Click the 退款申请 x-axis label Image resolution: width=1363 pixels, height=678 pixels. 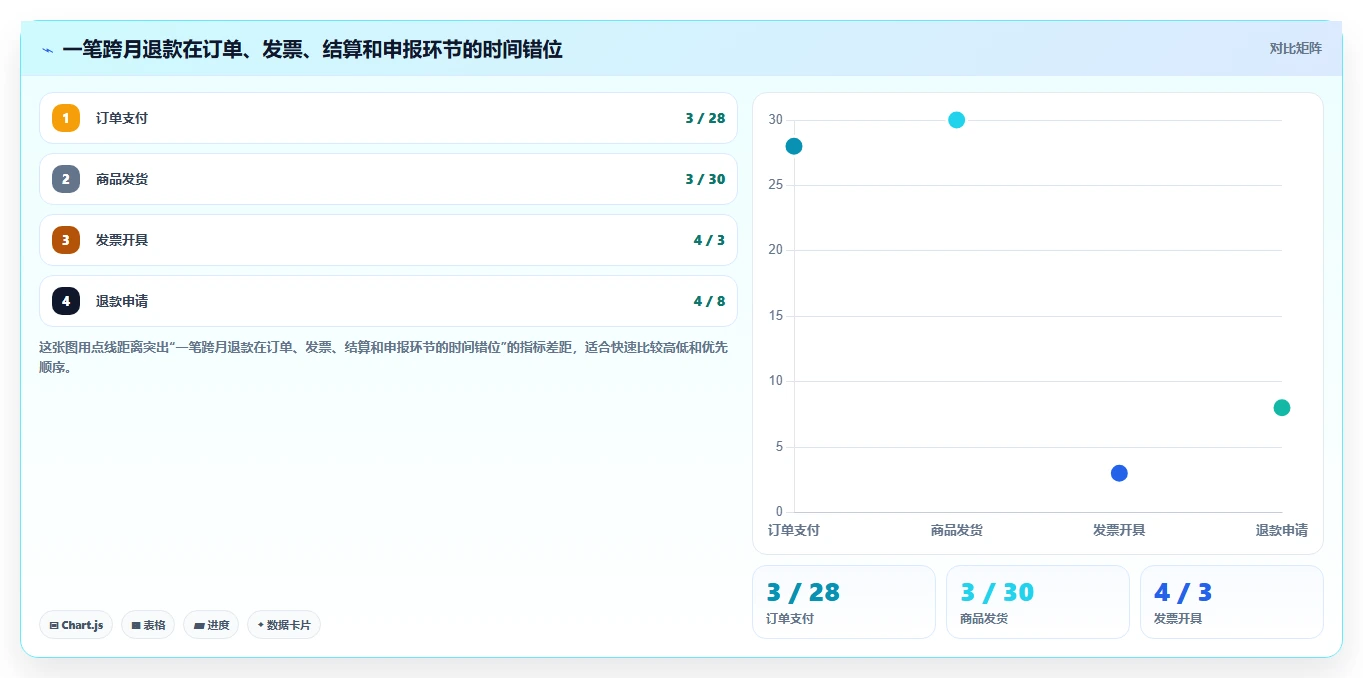tap(1282, 530)
